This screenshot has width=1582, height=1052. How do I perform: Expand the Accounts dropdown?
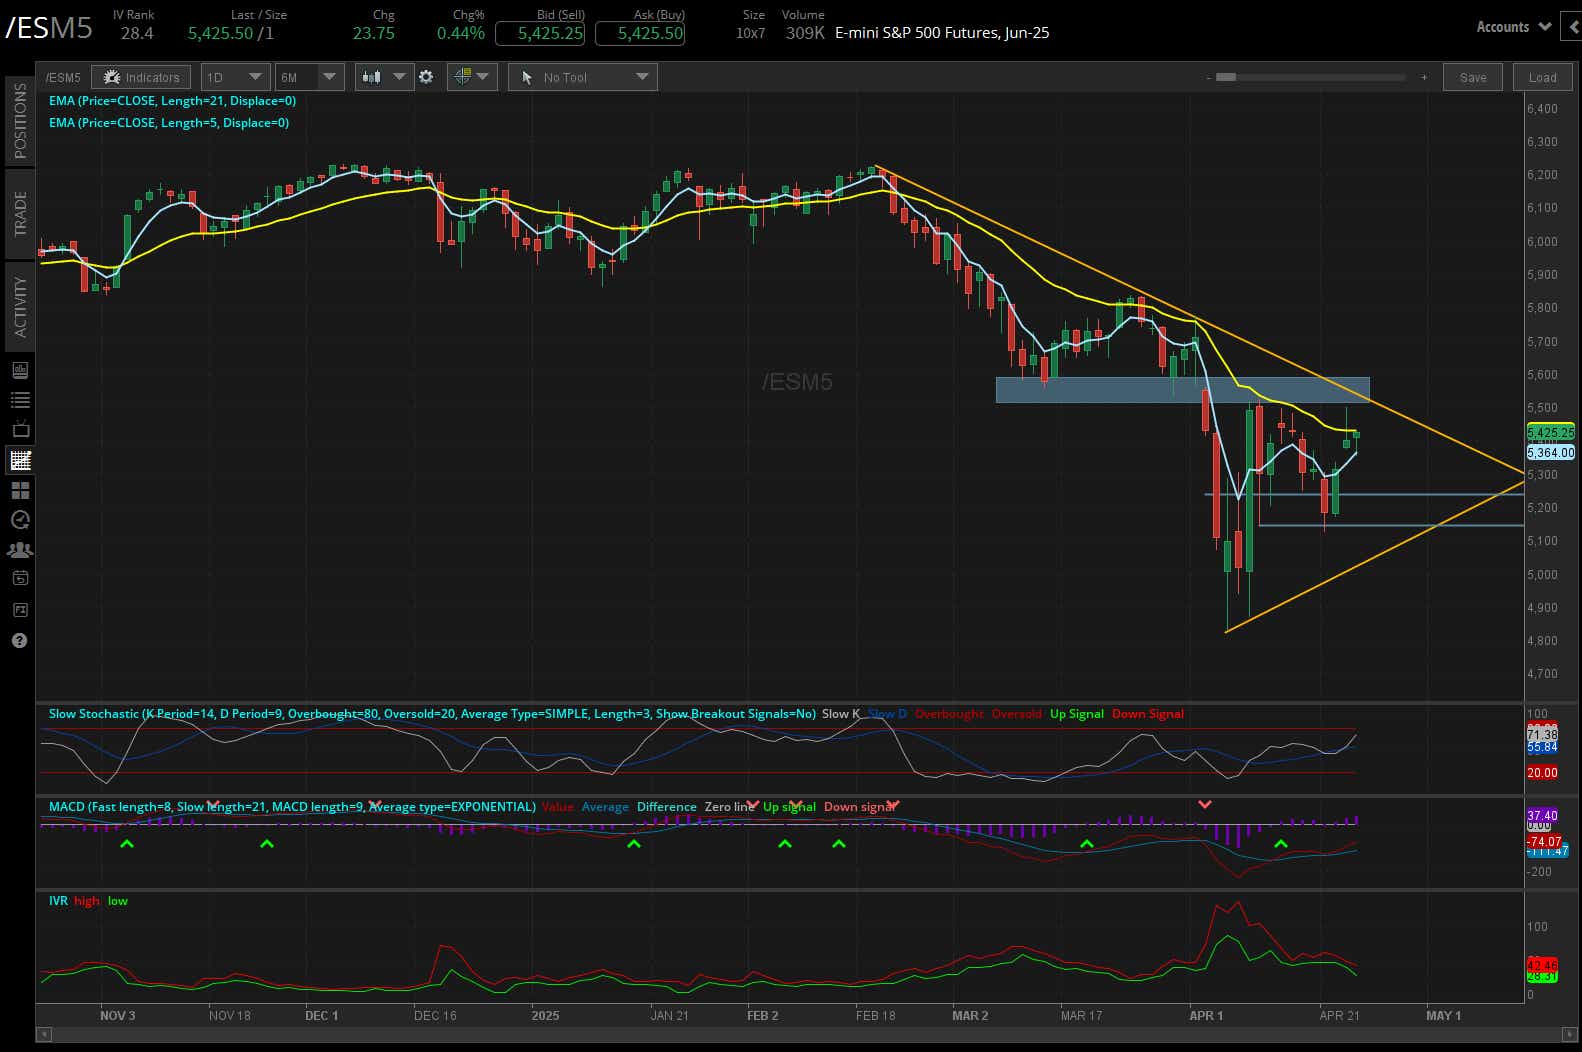(x=1513, y=27)
